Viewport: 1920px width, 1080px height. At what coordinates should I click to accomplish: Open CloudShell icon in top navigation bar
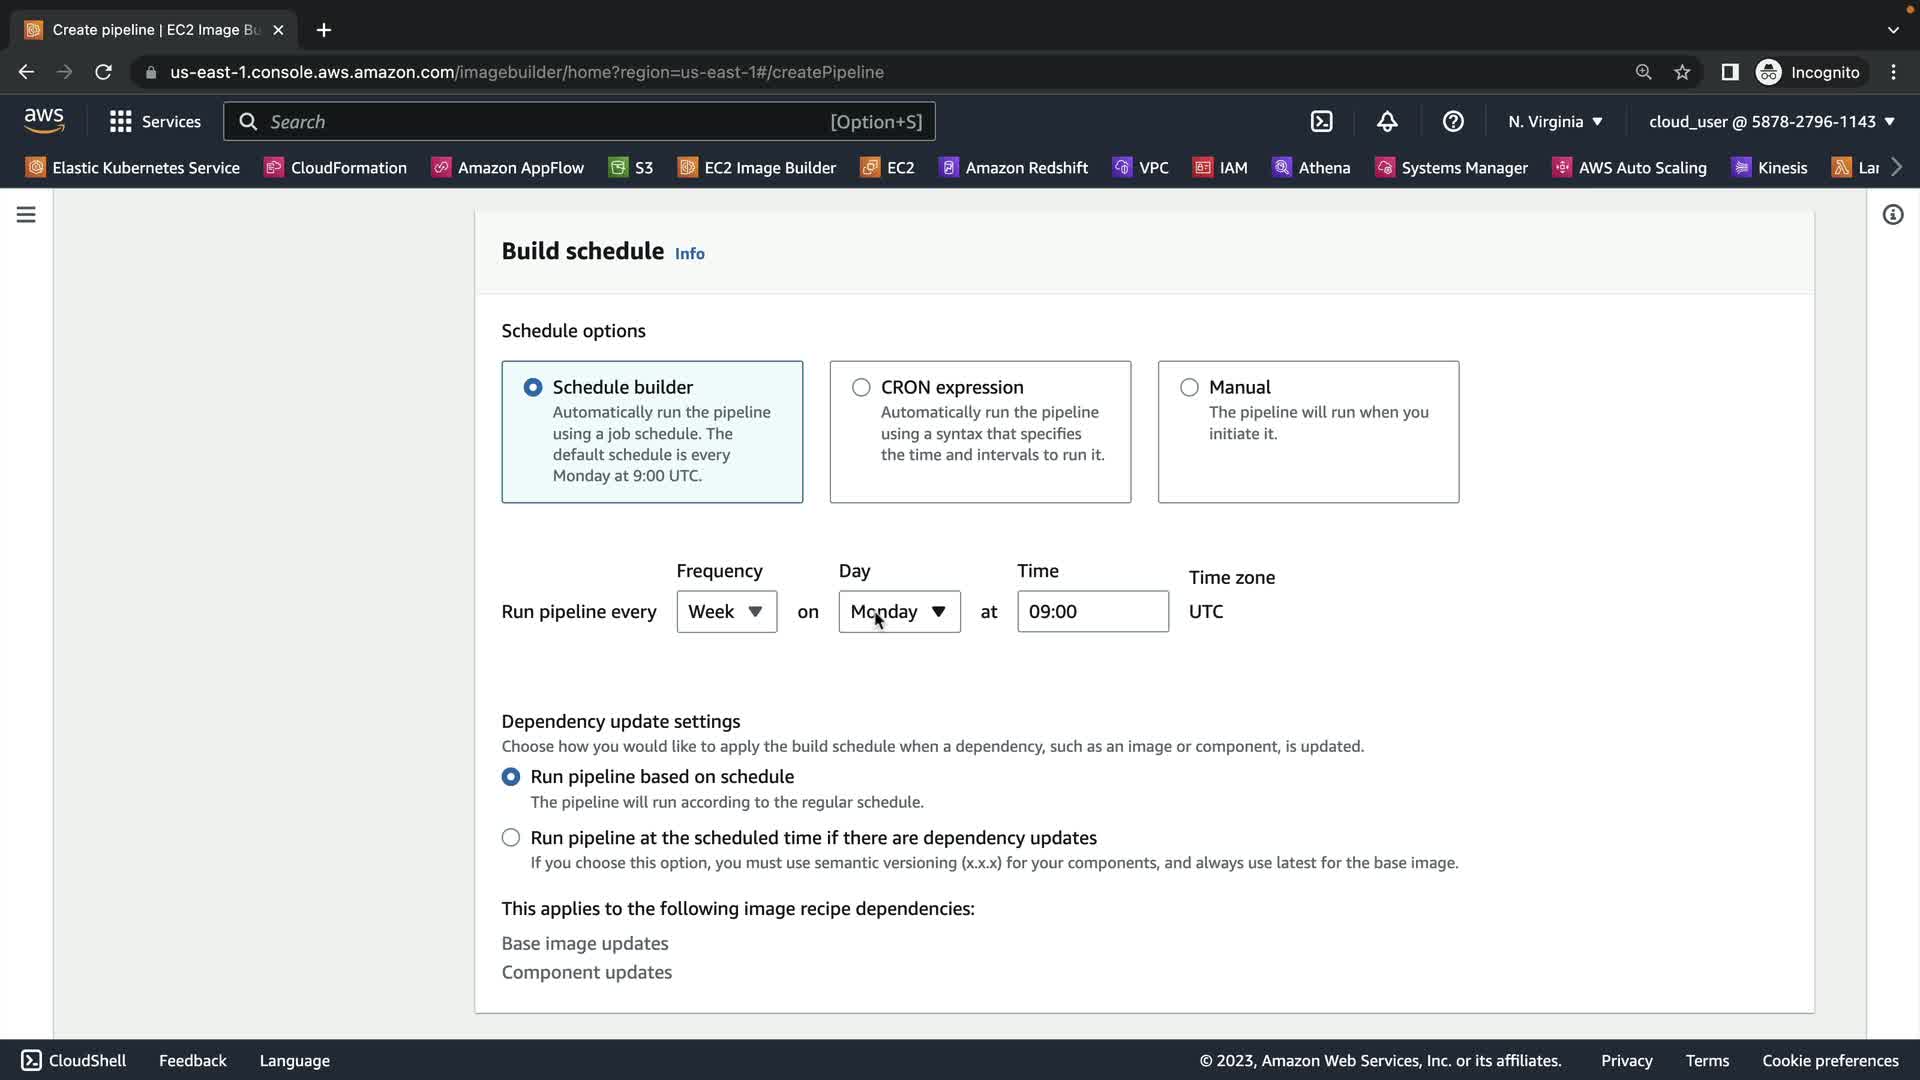coord(1321,122)
